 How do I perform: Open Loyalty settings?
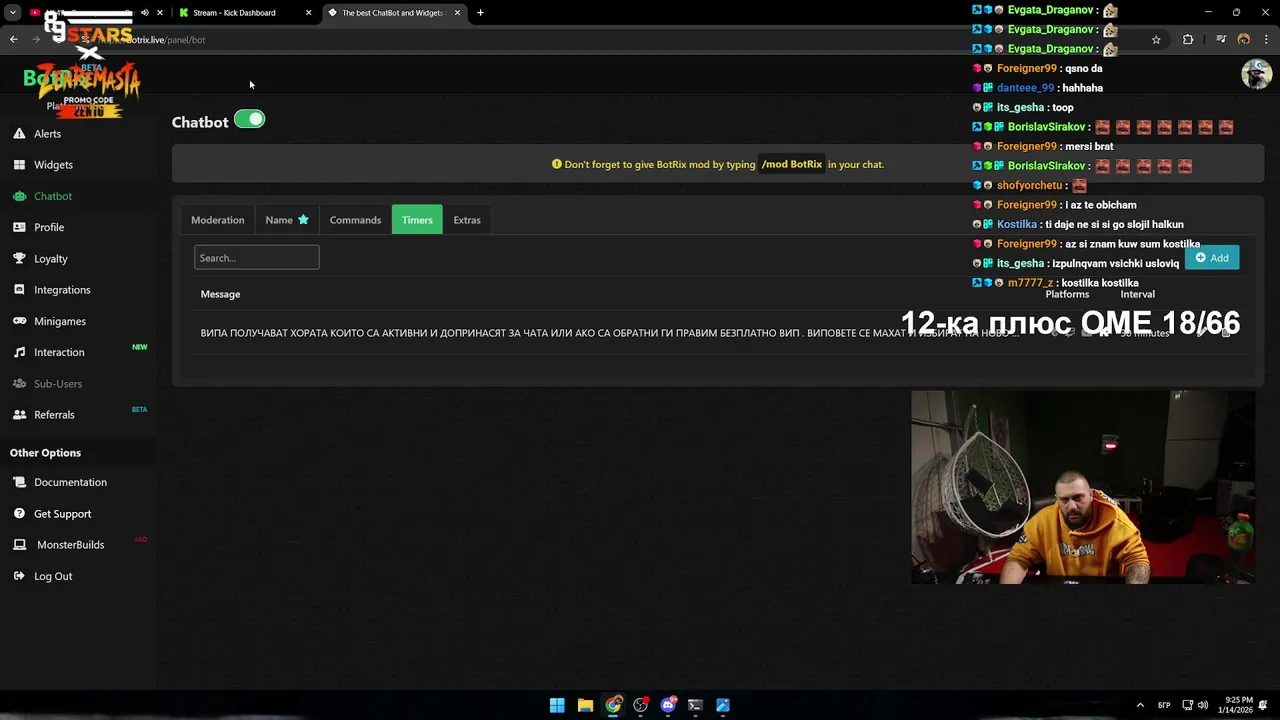pyautogui.click(x=50, y=259)
